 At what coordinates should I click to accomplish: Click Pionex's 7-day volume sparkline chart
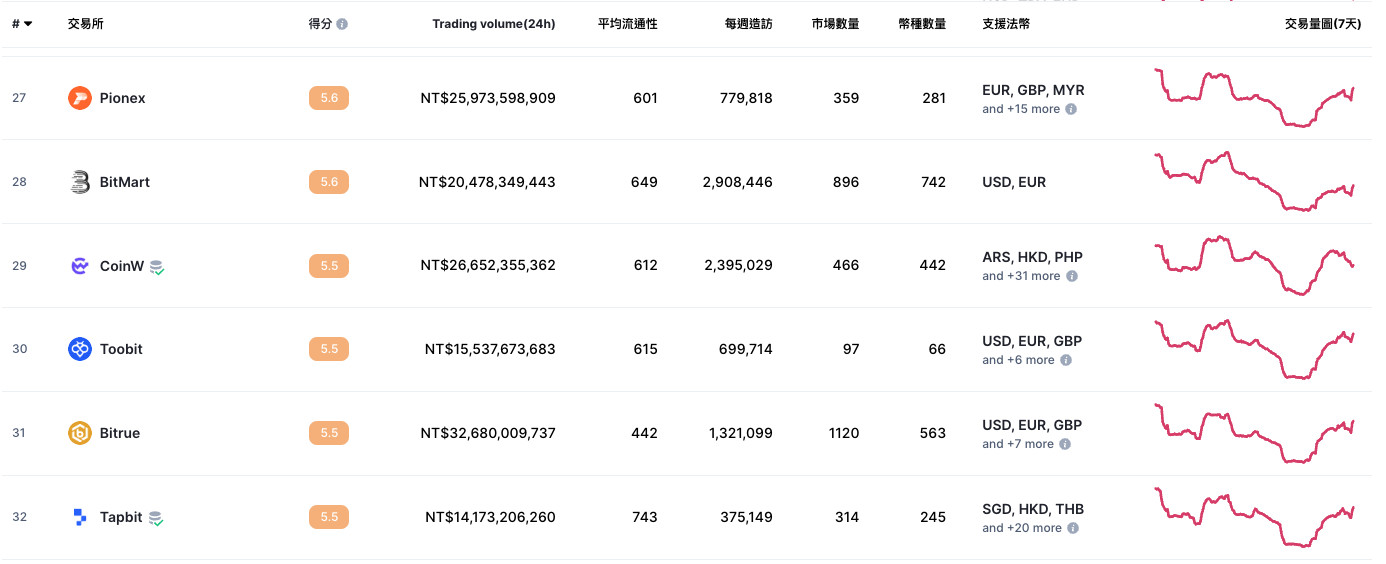click(1254, 98)
